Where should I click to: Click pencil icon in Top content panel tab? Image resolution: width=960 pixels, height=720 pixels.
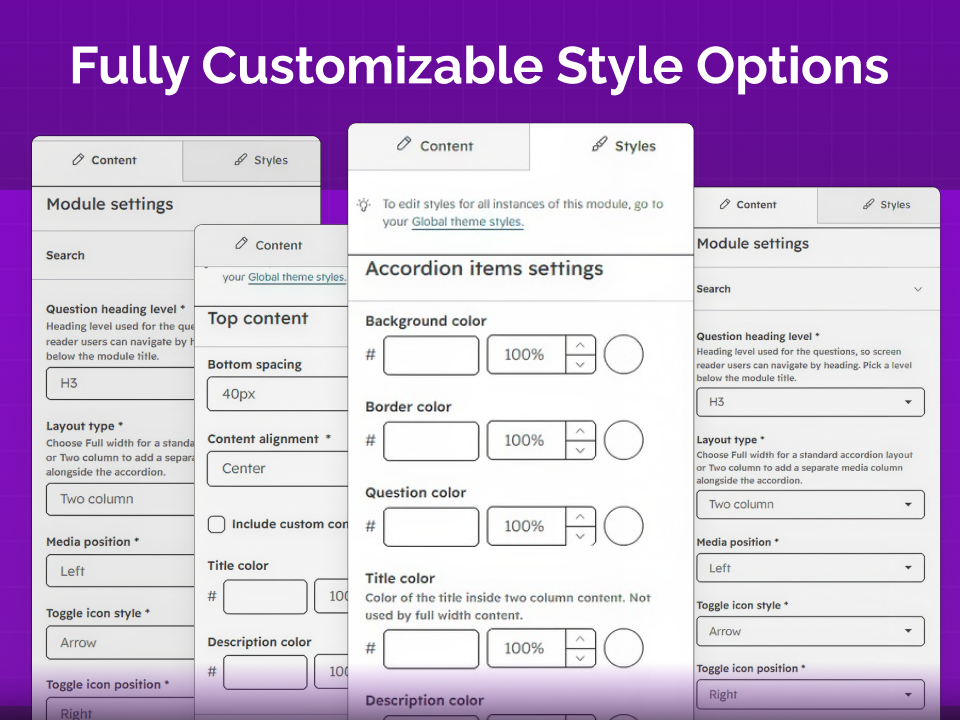pyautogui.click(x=241, y=244)
